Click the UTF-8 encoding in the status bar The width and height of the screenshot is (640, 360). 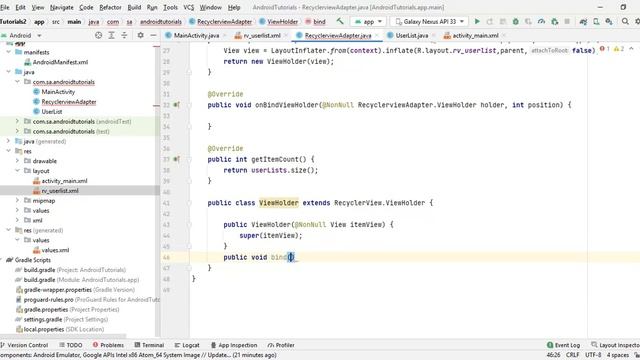pyautogui.click(x=593, y=355)
